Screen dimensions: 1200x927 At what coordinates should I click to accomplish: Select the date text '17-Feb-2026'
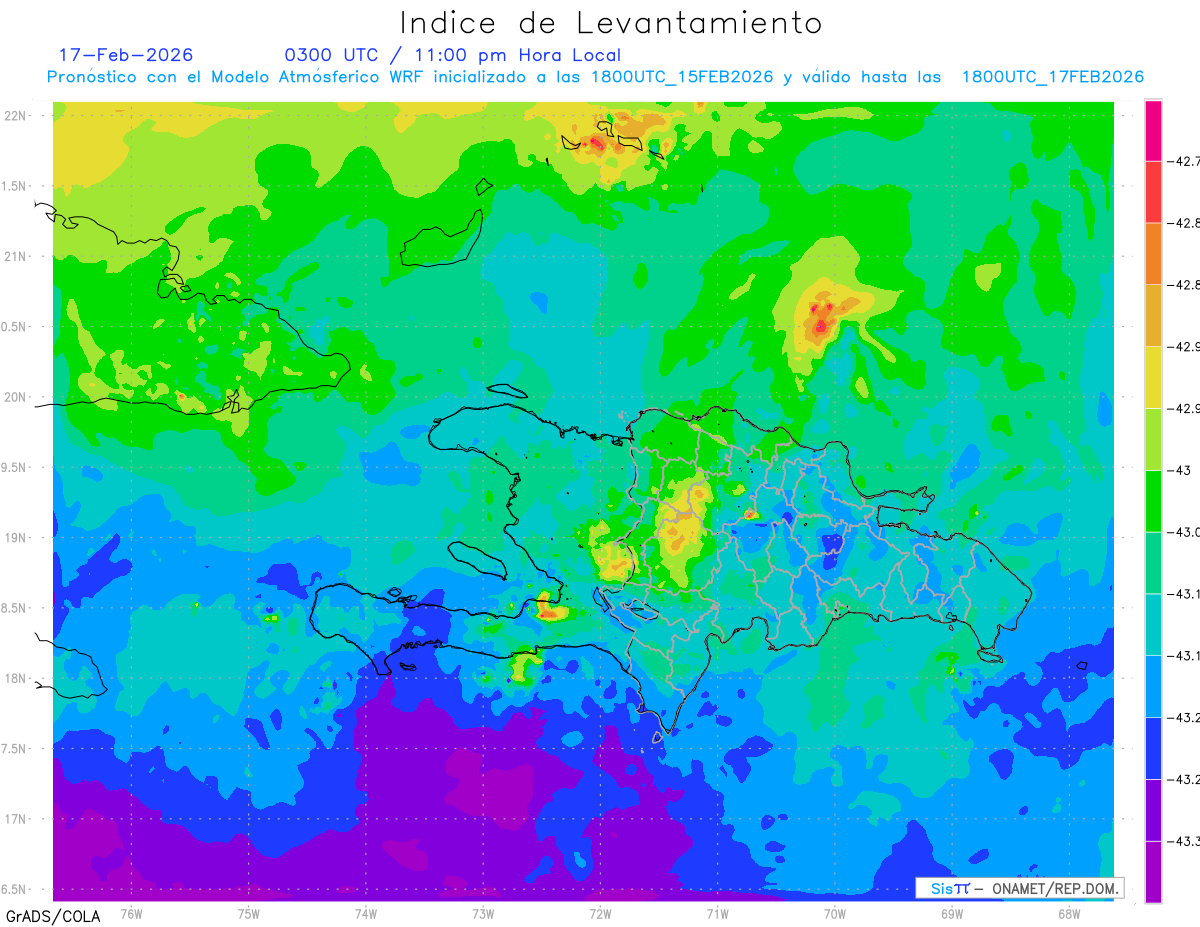tap(126, 55)
